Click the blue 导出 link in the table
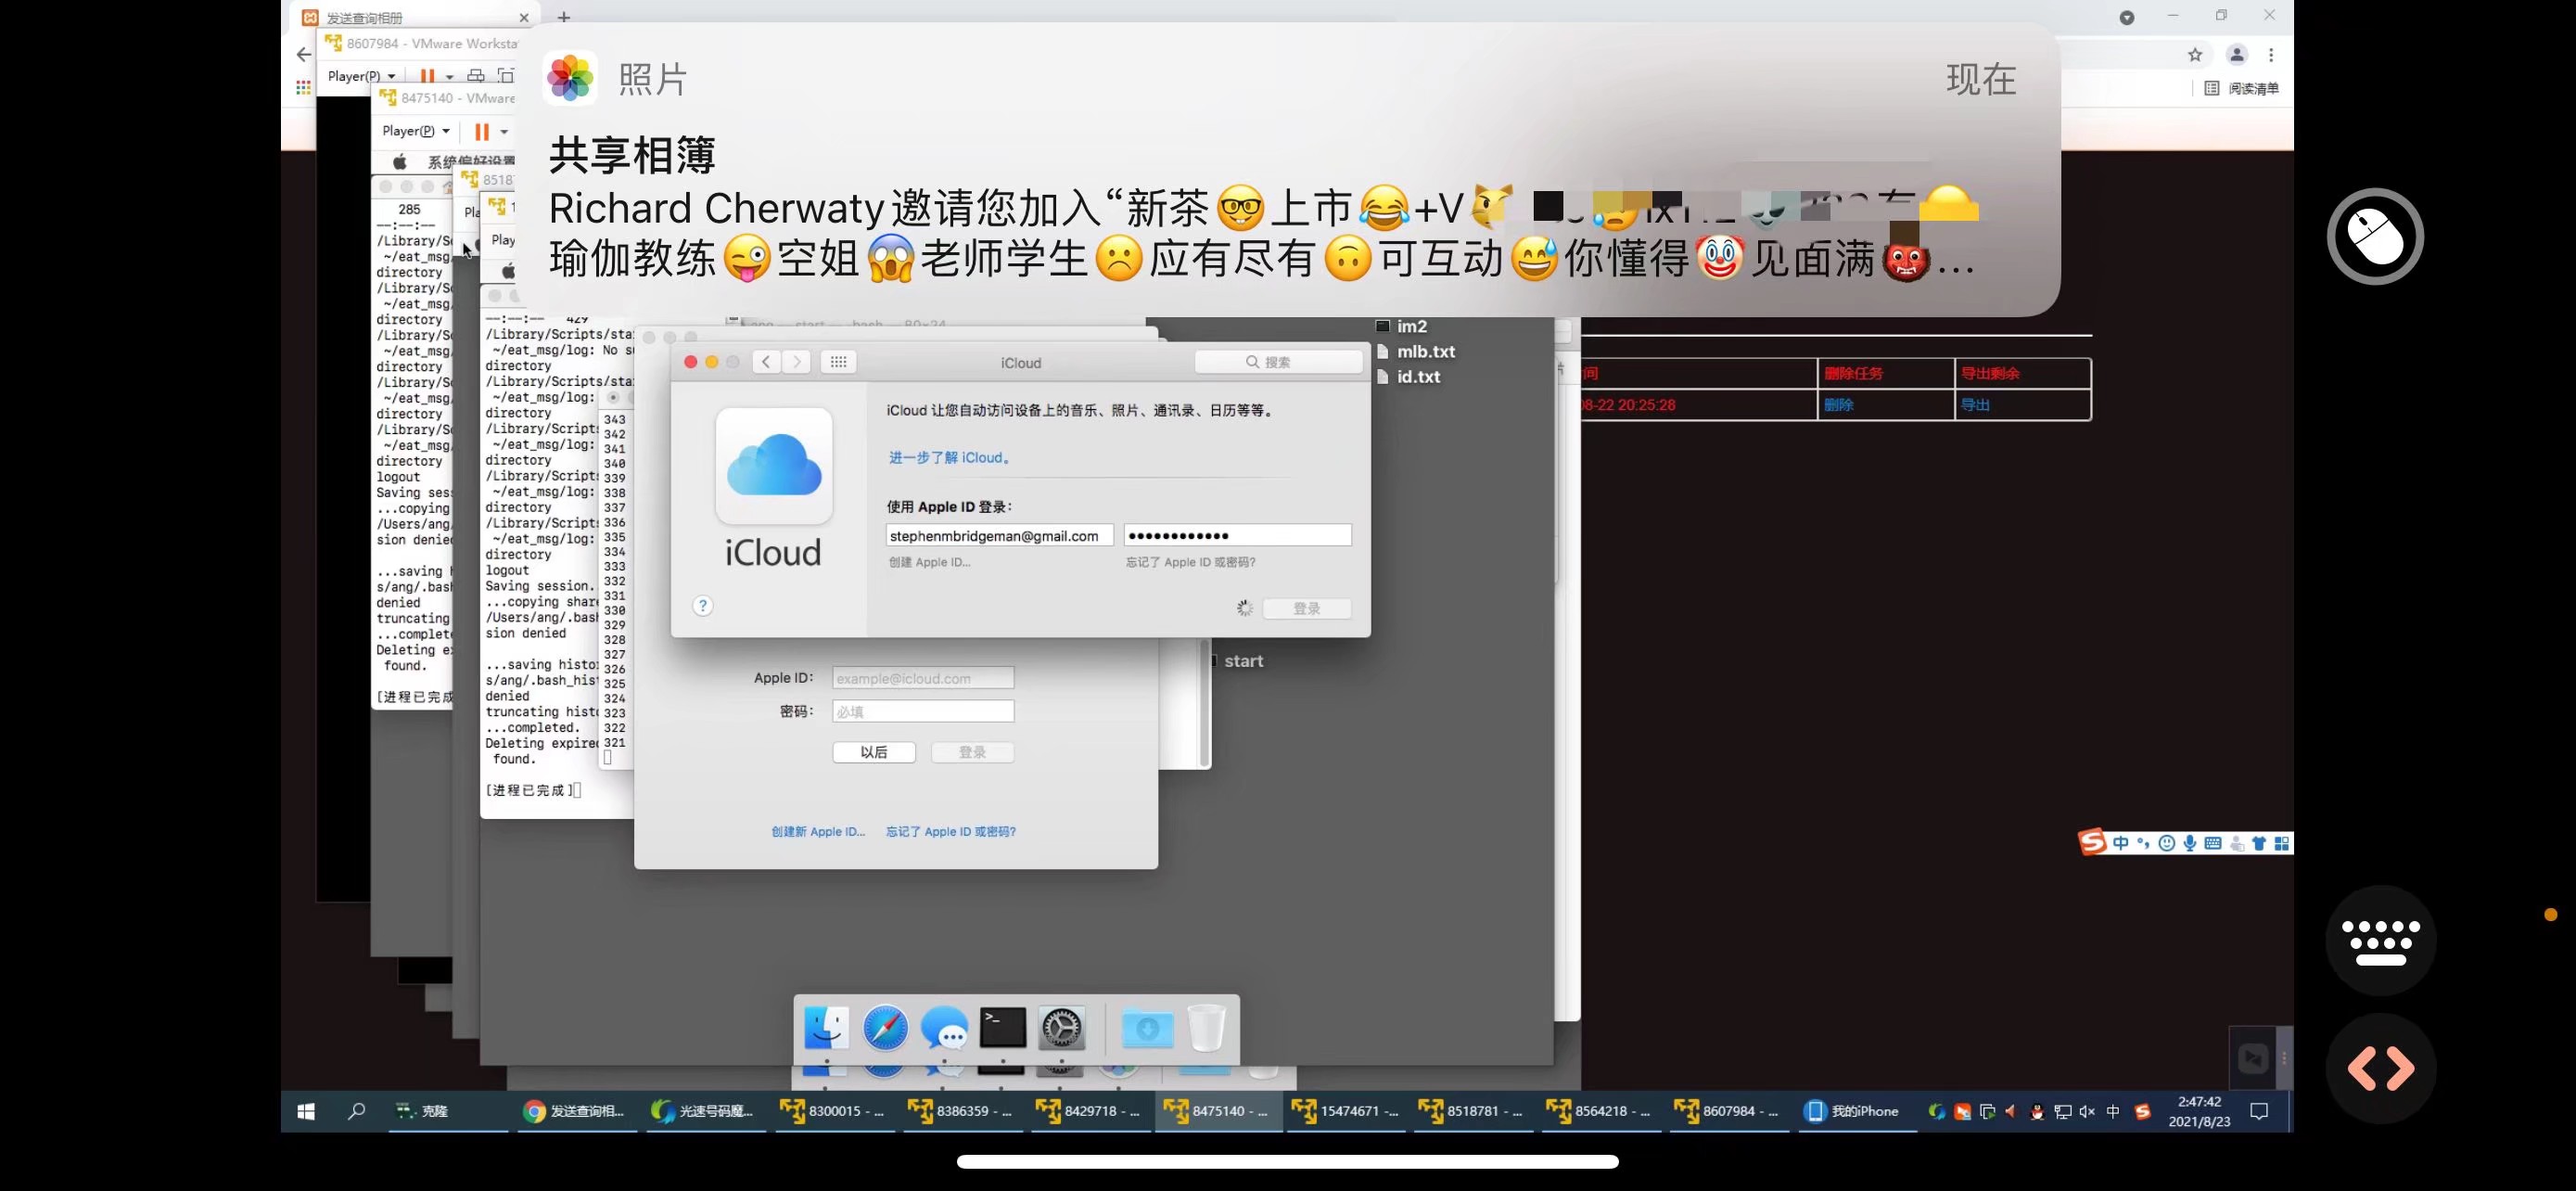The height and width of the screenshot is (1191, 2576). coord(1975,405)
